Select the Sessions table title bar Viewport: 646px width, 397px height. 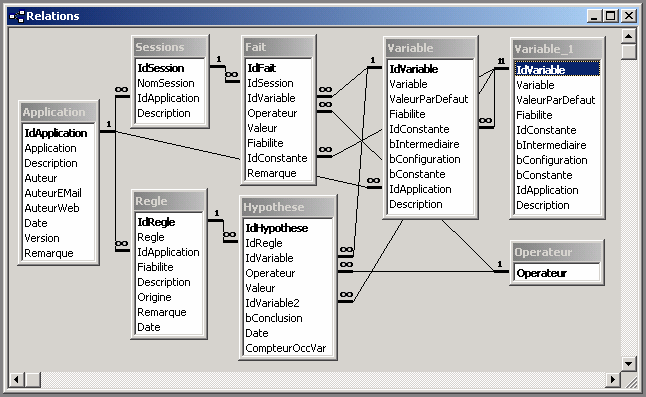click(169, 47)
